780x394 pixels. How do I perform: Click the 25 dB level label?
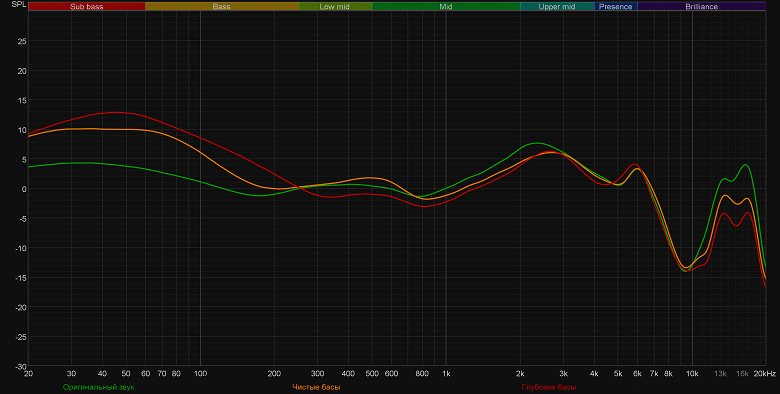[x=22, y=41]
